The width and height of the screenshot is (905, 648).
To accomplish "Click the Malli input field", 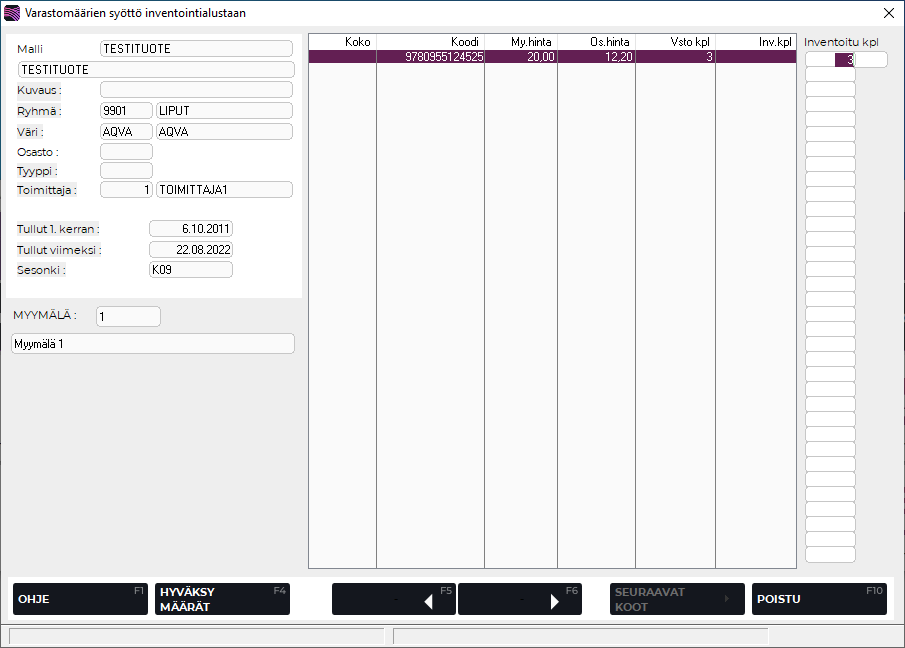I will pyautogui.click(x=196, y=48).
